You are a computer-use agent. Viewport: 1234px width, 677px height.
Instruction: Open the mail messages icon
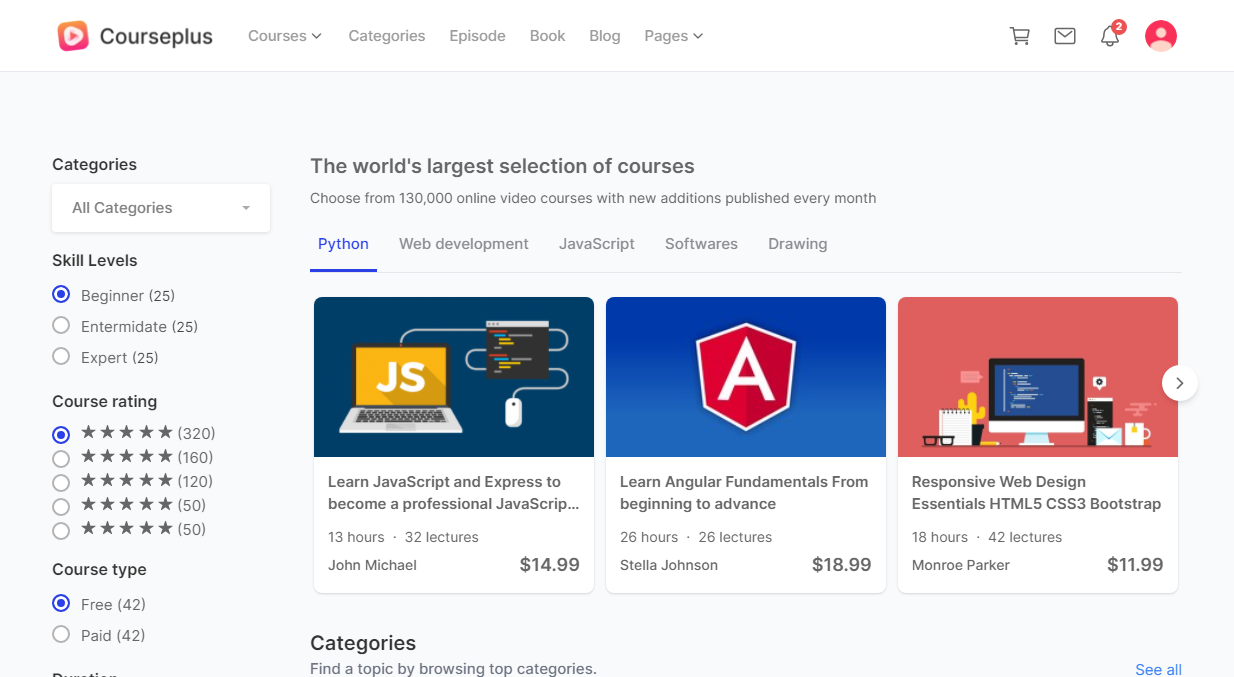click(1065, 36)
